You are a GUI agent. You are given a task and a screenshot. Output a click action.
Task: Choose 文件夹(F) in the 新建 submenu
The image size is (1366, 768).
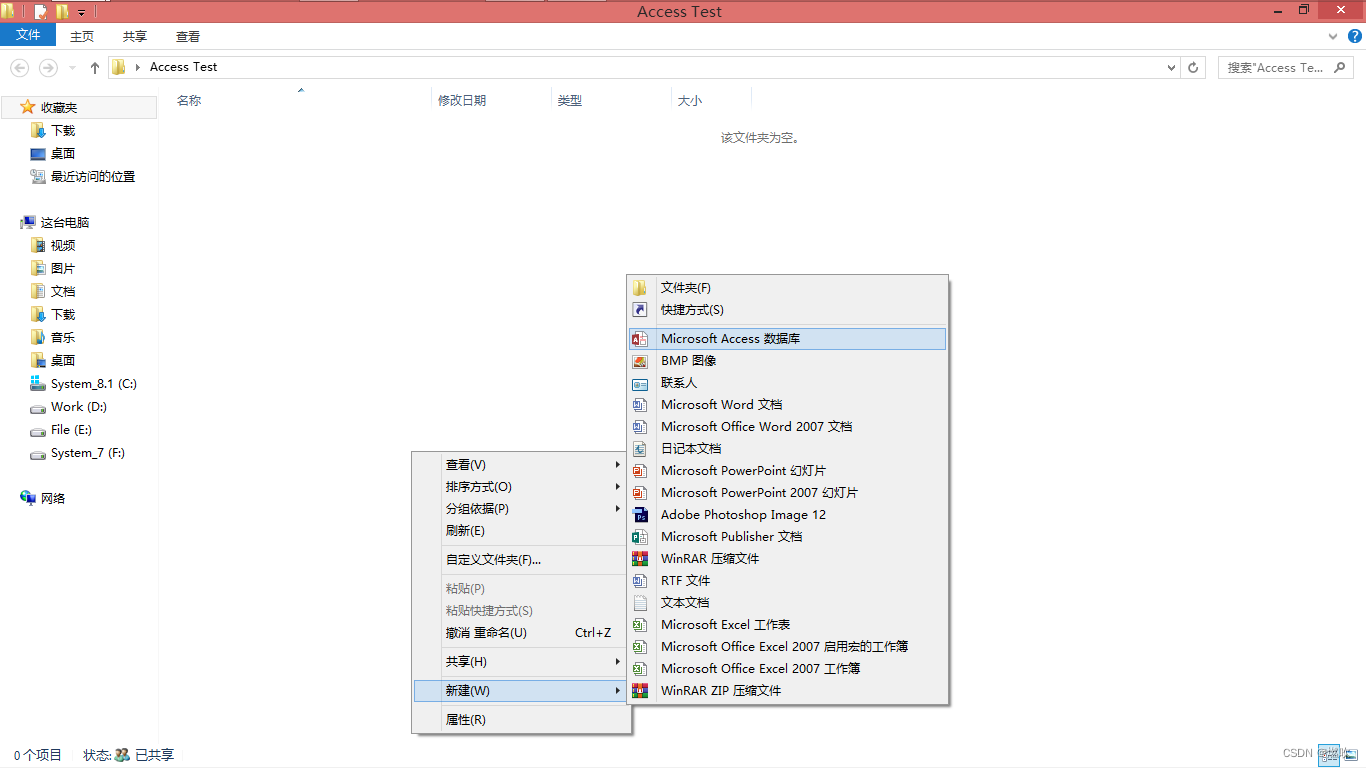click(x=787, y=288)
